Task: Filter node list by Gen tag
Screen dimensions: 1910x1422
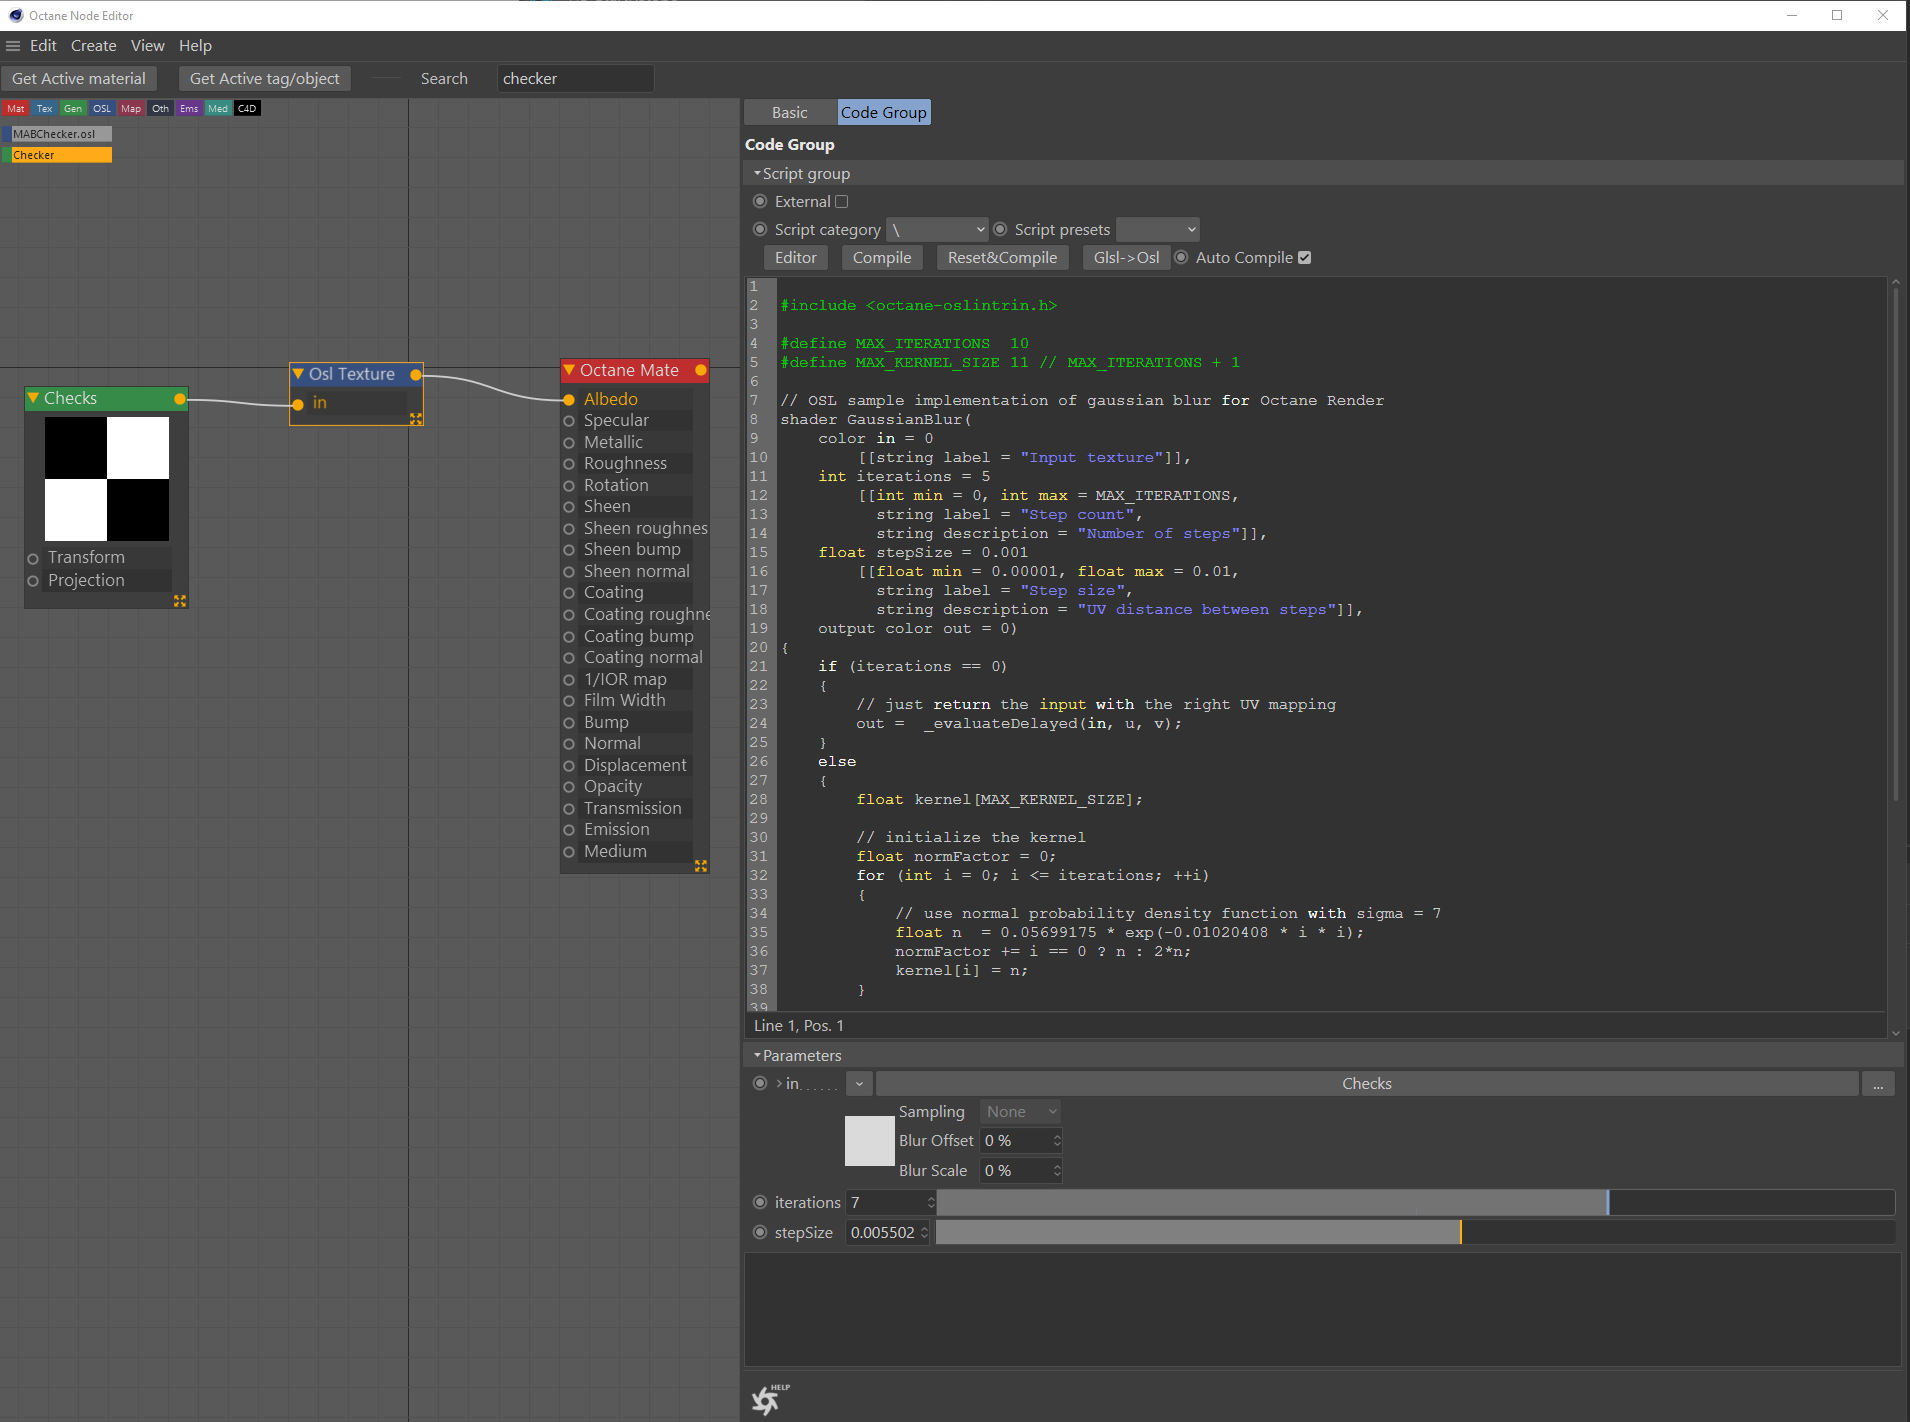Action: pyautogui.click(x=73, y=108)
